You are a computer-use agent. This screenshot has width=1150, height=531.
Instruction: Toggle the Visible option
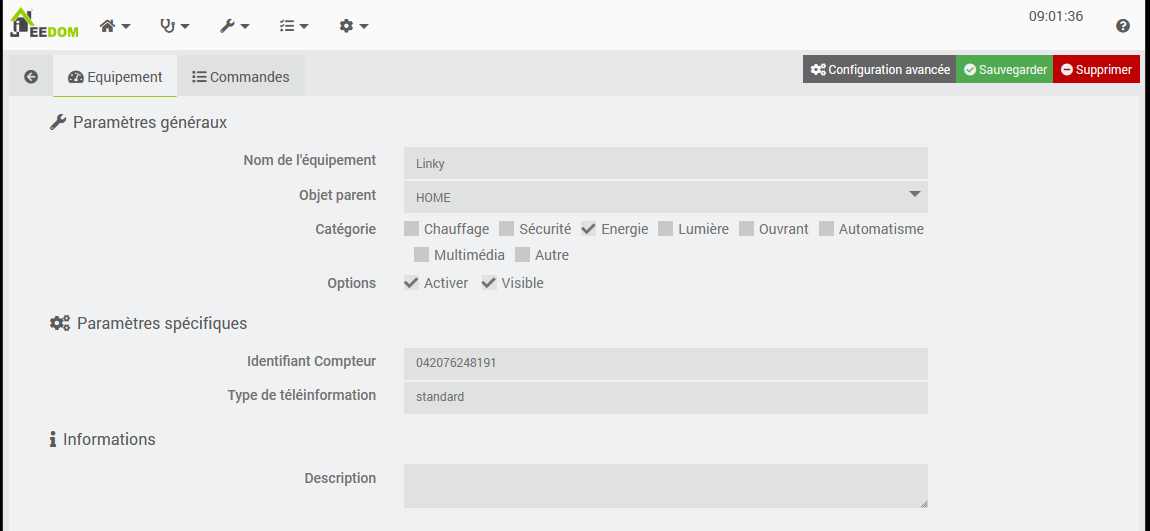tap(489, 283)
